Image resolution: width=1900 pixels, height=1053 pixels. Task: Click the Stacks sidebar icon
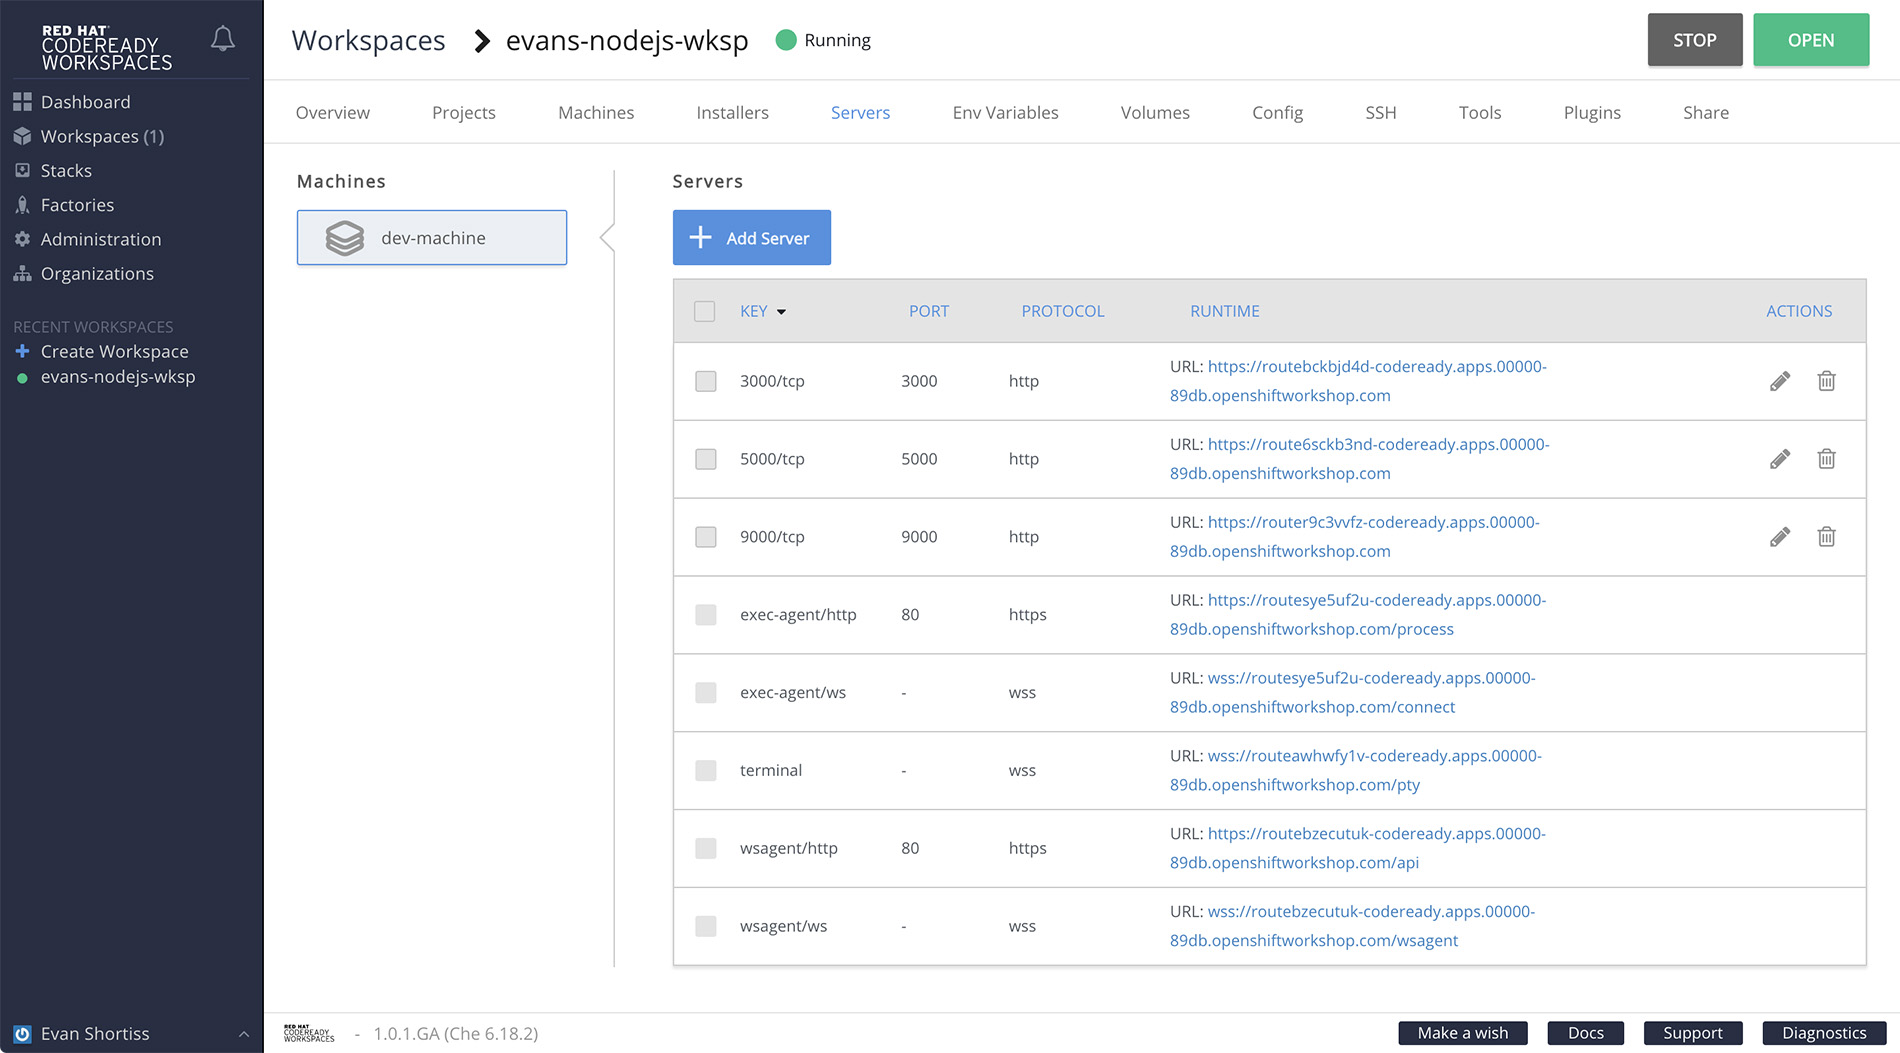click(22, 170)
